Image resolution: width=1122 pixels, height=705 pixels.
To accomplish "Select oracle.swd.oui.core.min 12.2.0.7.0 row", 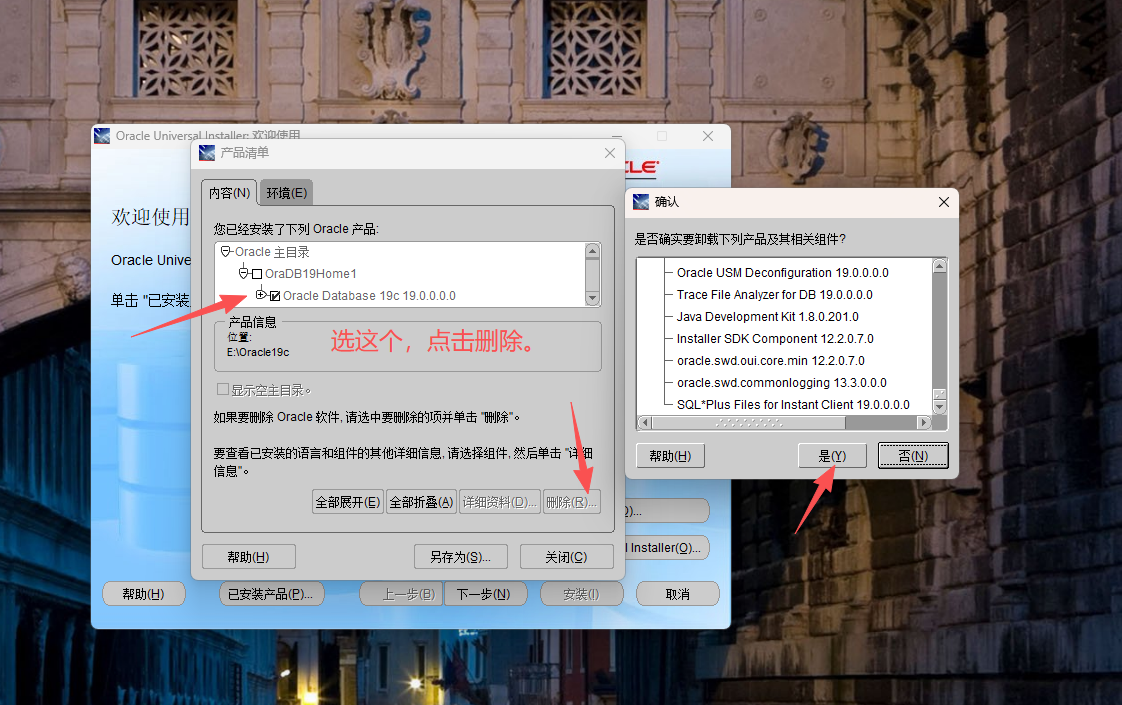I will 771,361.
